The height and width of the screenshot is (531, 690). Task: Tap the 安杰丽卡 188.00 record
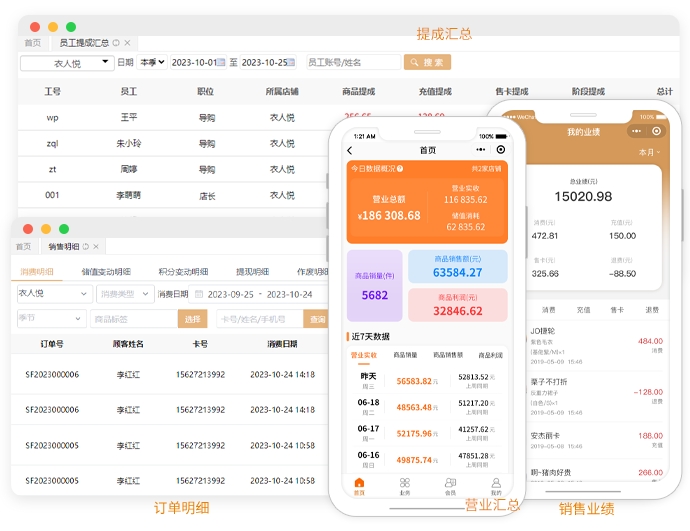click(596, 440)
